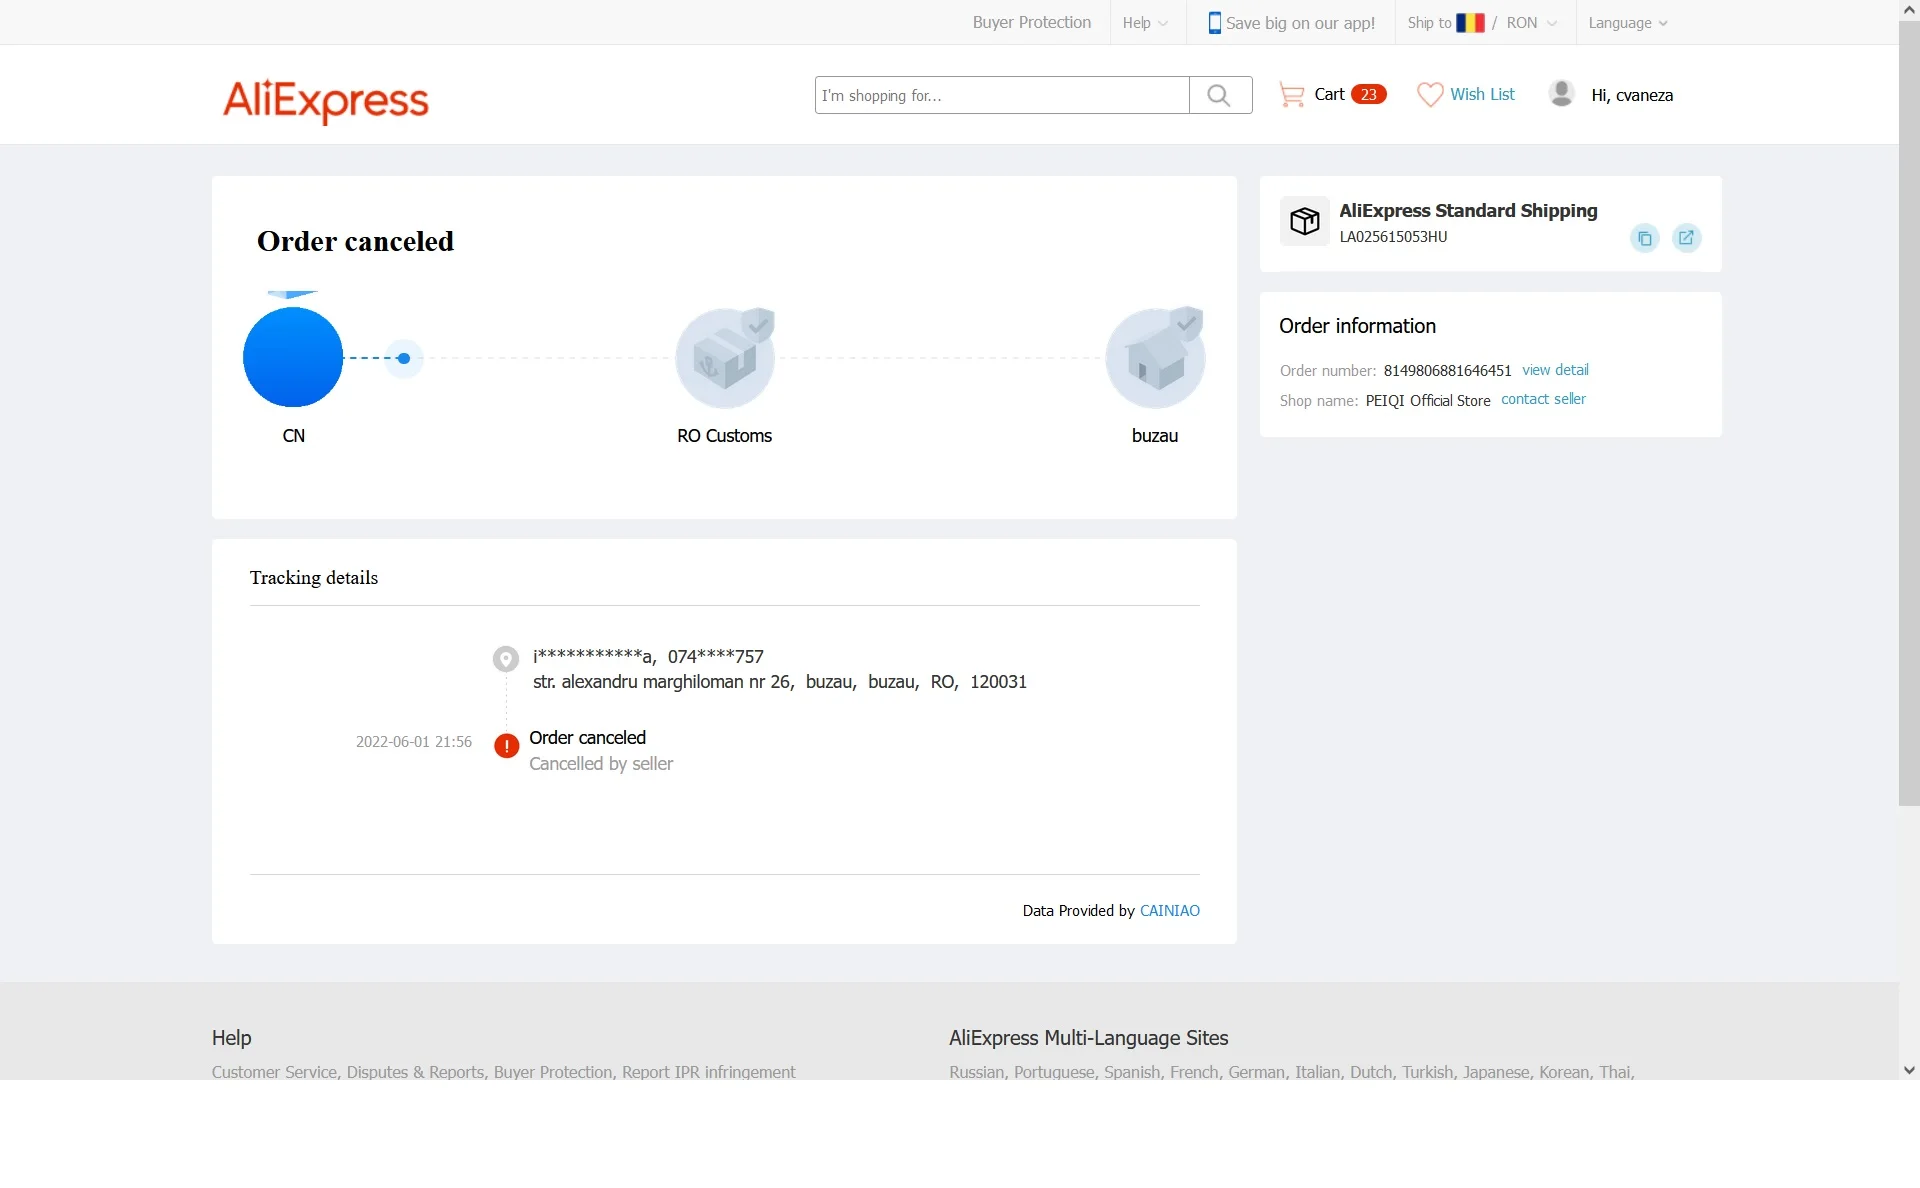
Task: Open Buyer Protection in top bar
Action: point(1031,23)
